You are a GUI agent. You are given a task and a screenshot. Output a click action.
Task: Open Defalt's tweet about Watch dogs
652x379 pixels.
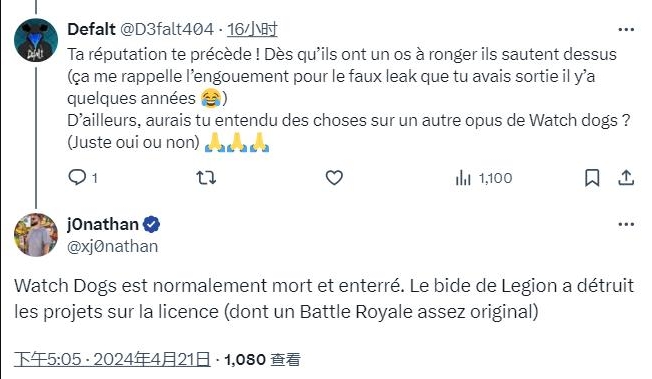point(348,98)
